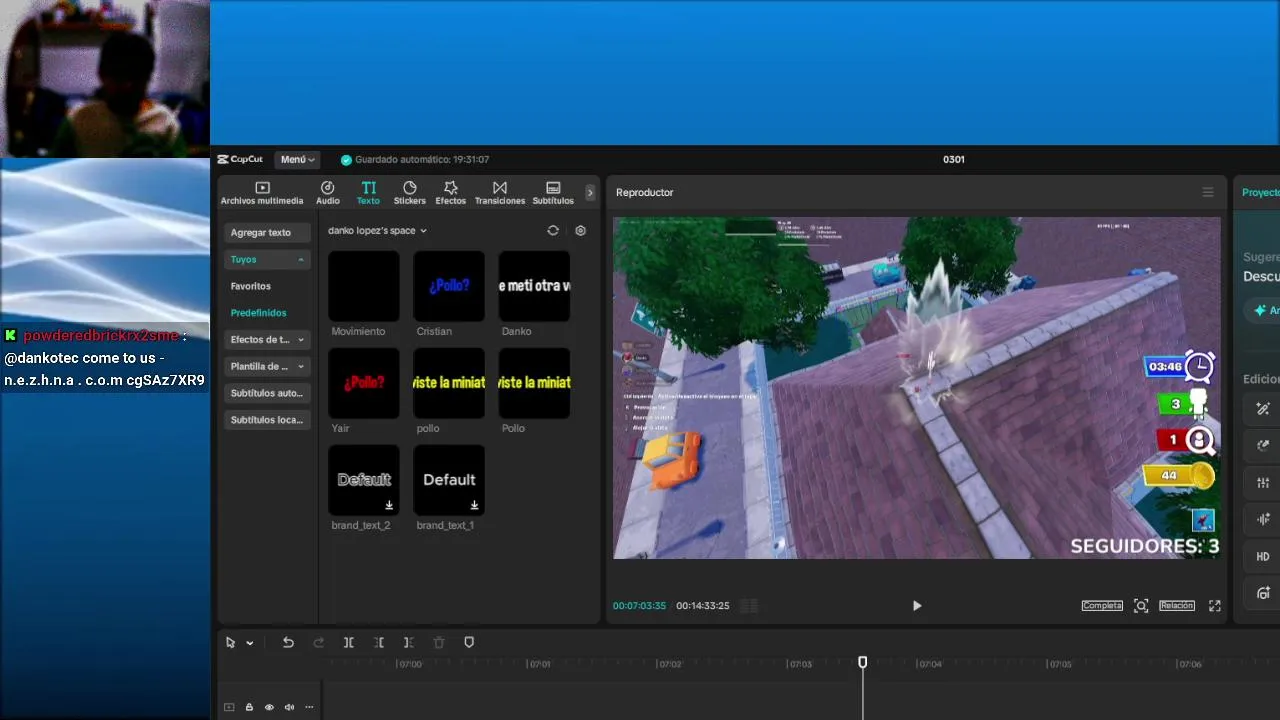
Task: Open the CapCut Menú dropdown
Action: (297, 159)
